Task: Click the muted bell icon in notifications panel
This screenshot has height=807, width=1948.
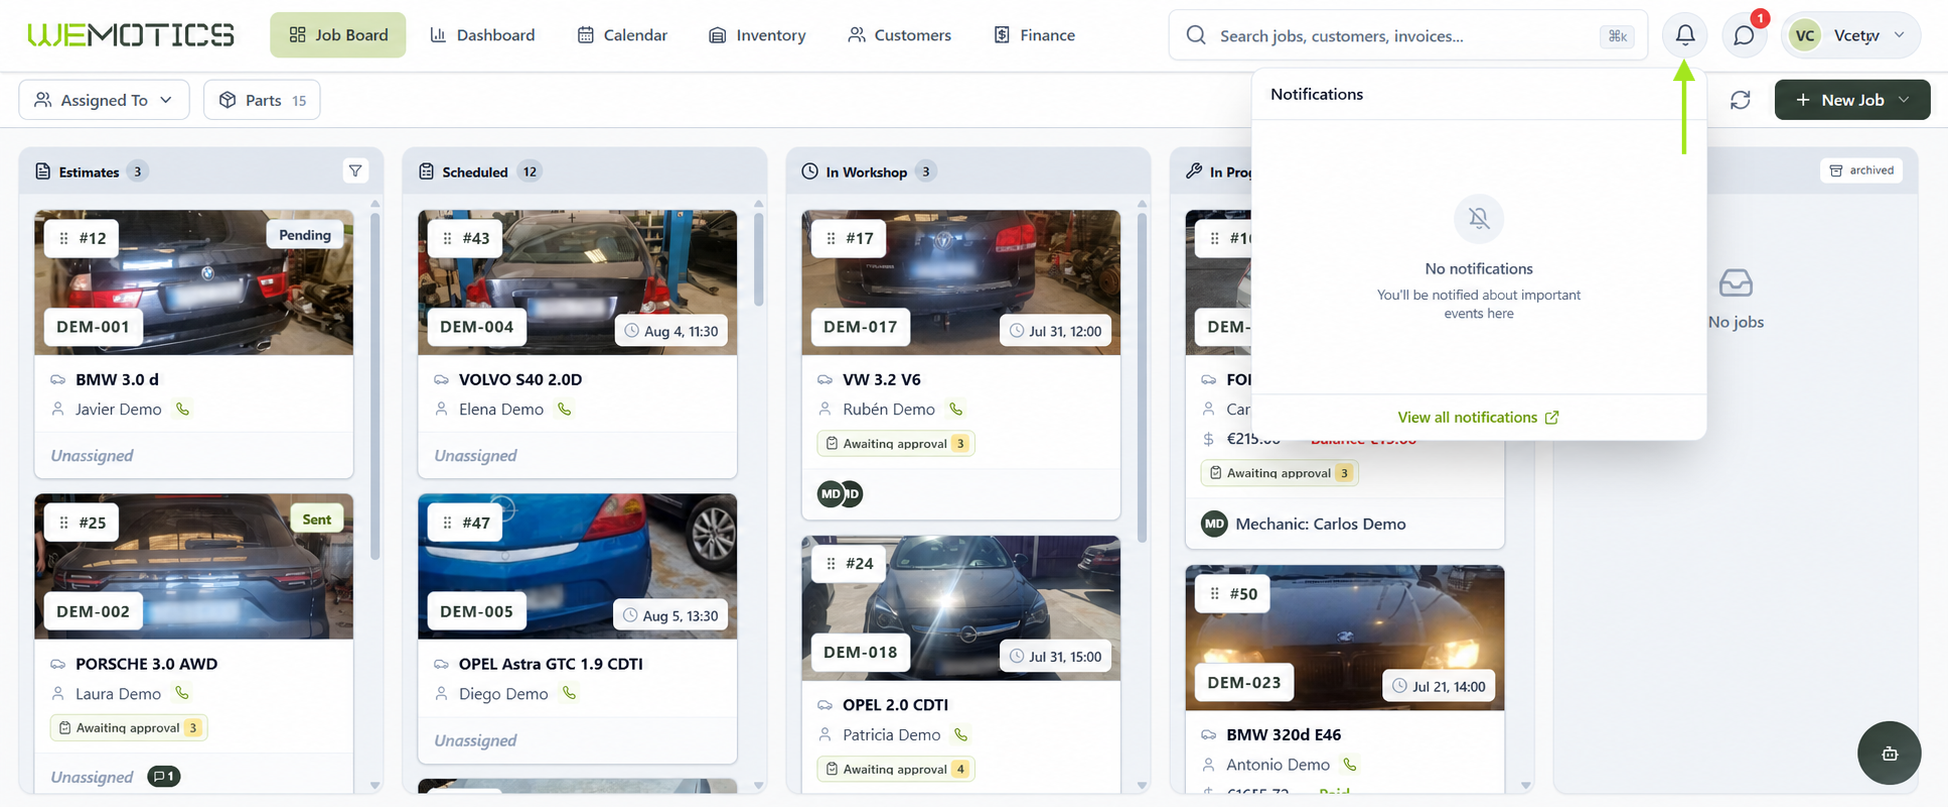Action: pos(1479,218)
